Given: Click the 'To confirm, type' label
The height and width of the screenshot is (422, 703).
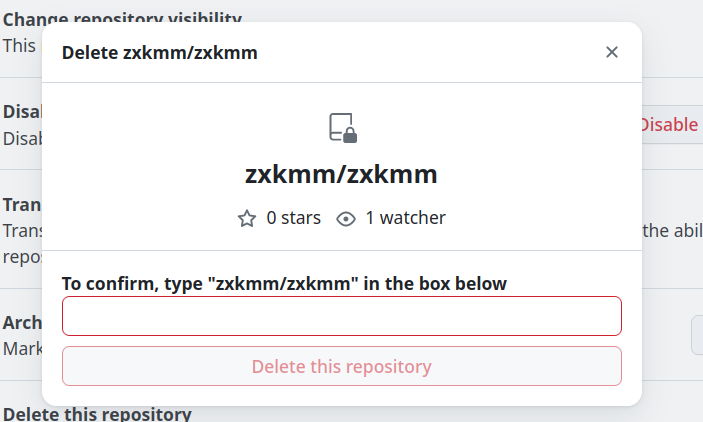Looking at the screenshot, I should pos(284,283).
